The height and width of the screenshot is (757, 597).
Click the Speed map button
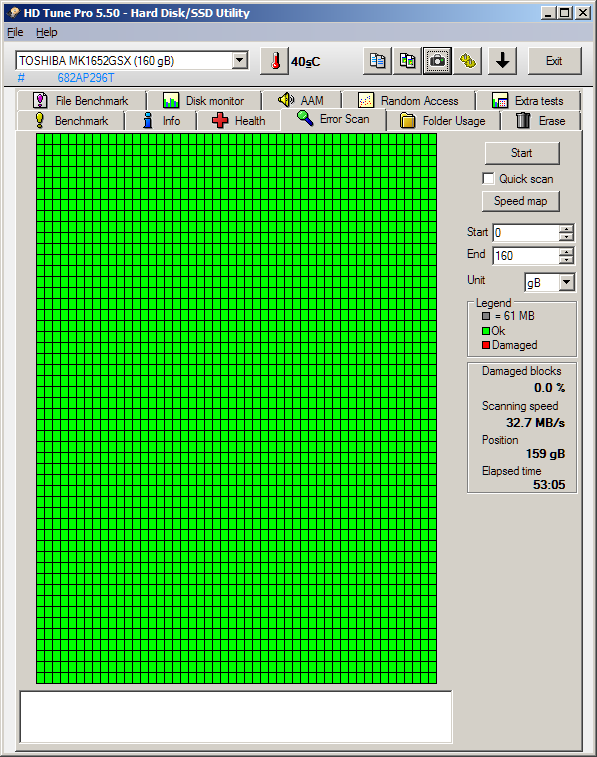point(521,201)
